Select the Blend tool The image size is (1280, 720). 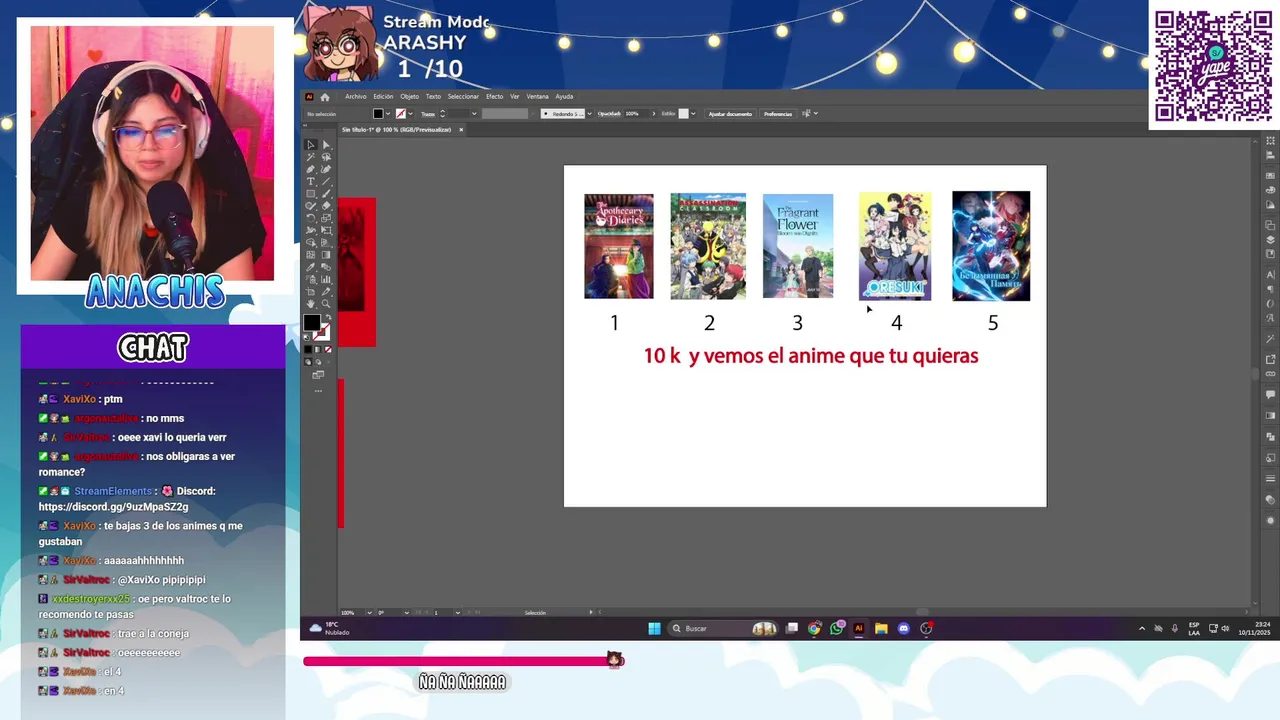click(326, 266)
